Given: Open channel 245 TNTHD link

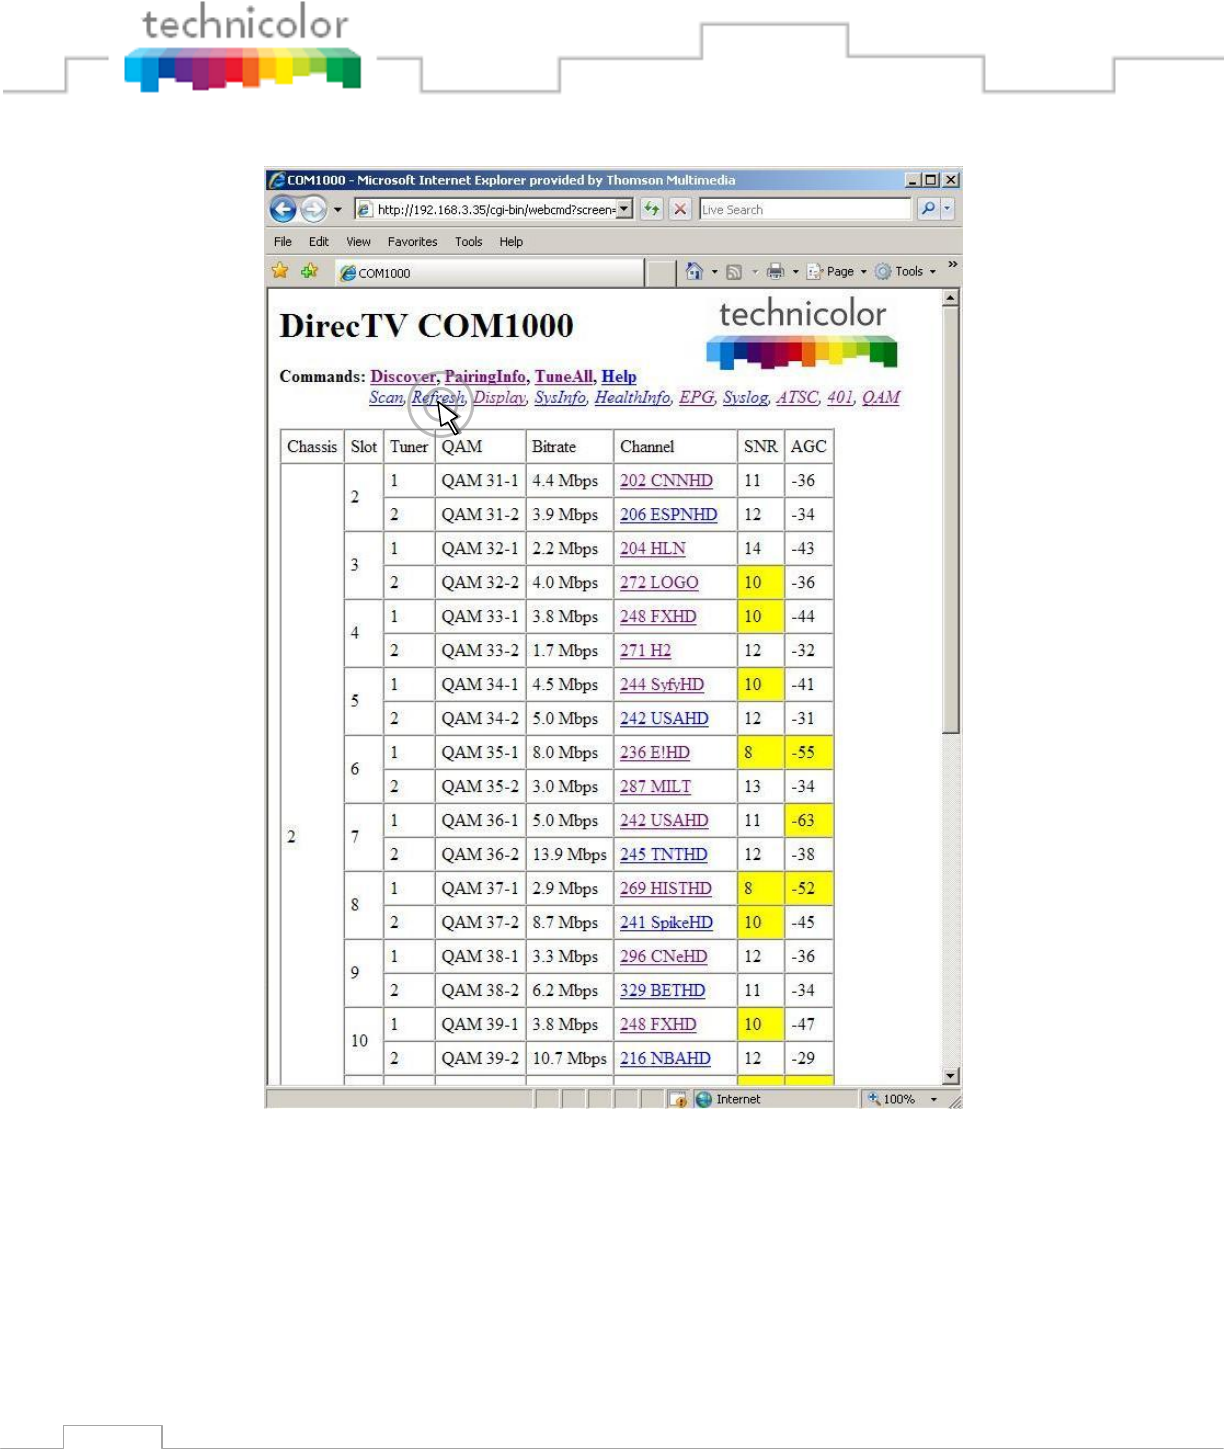Looking at the screenshot, I should pyautogui.click(x=663, y=855).
